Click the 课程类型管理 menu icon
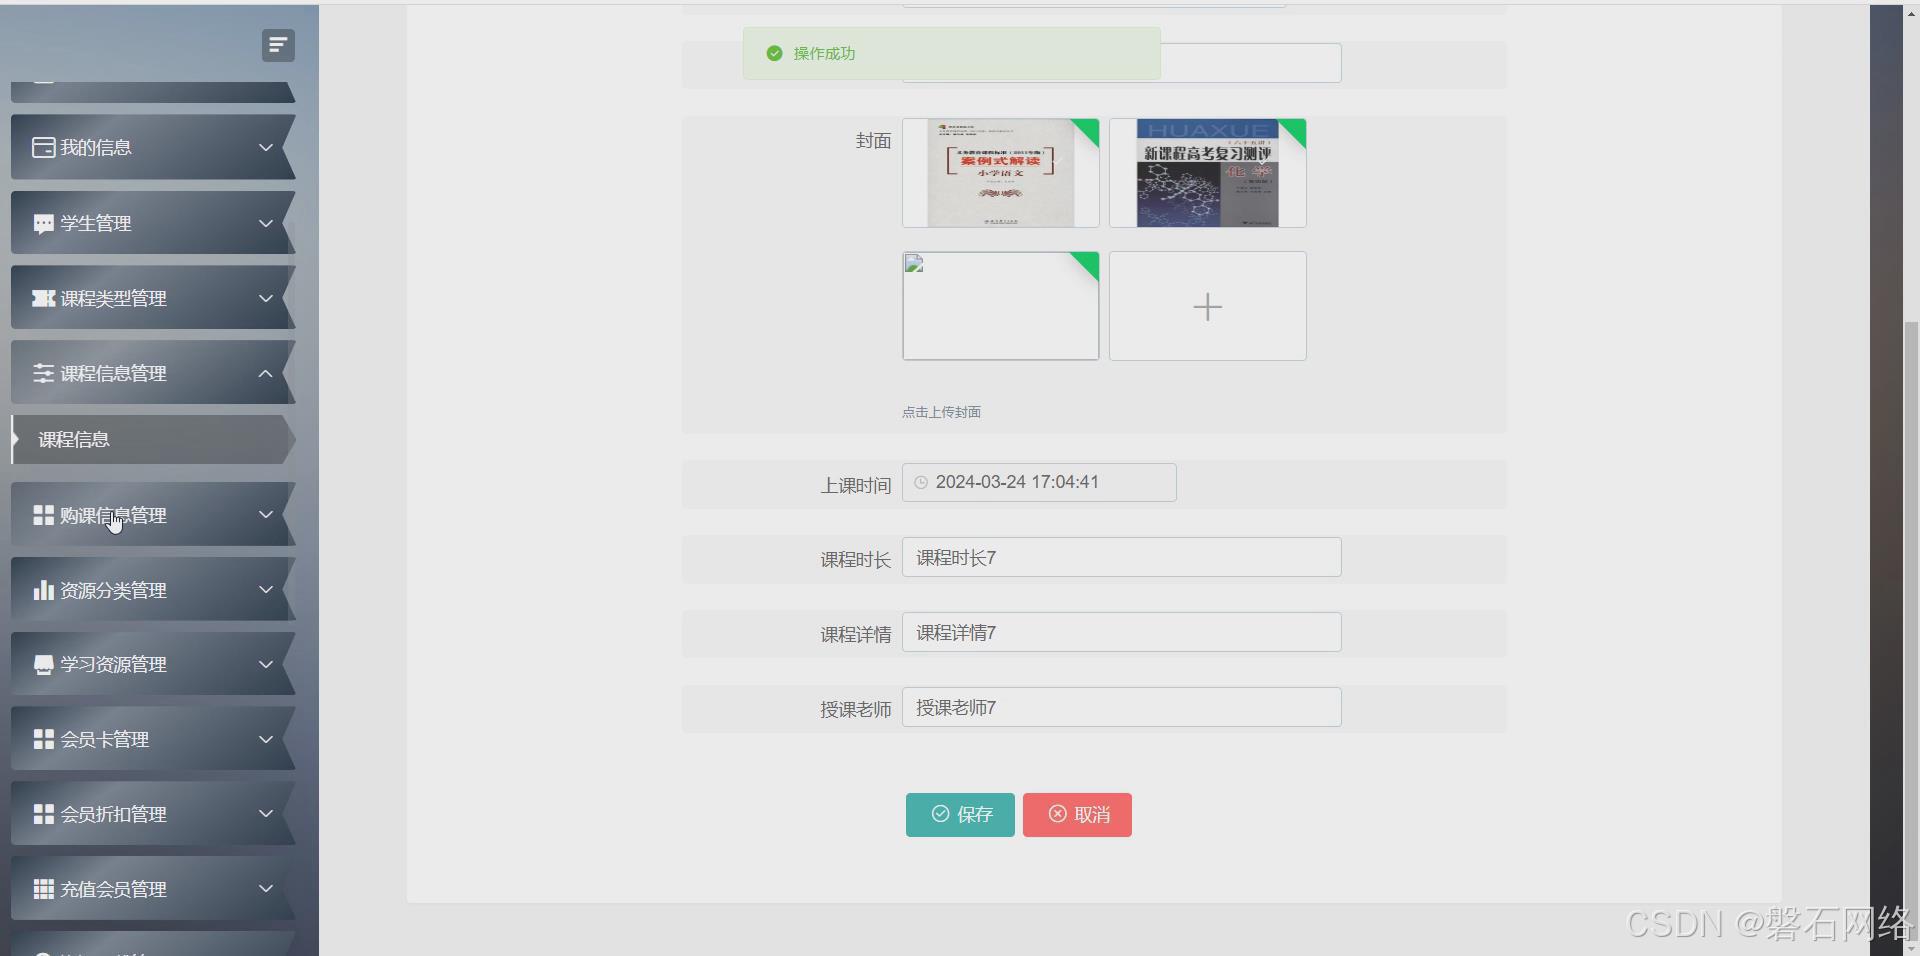The height and width of the screenshot is (956, 1920). (43, 298)
